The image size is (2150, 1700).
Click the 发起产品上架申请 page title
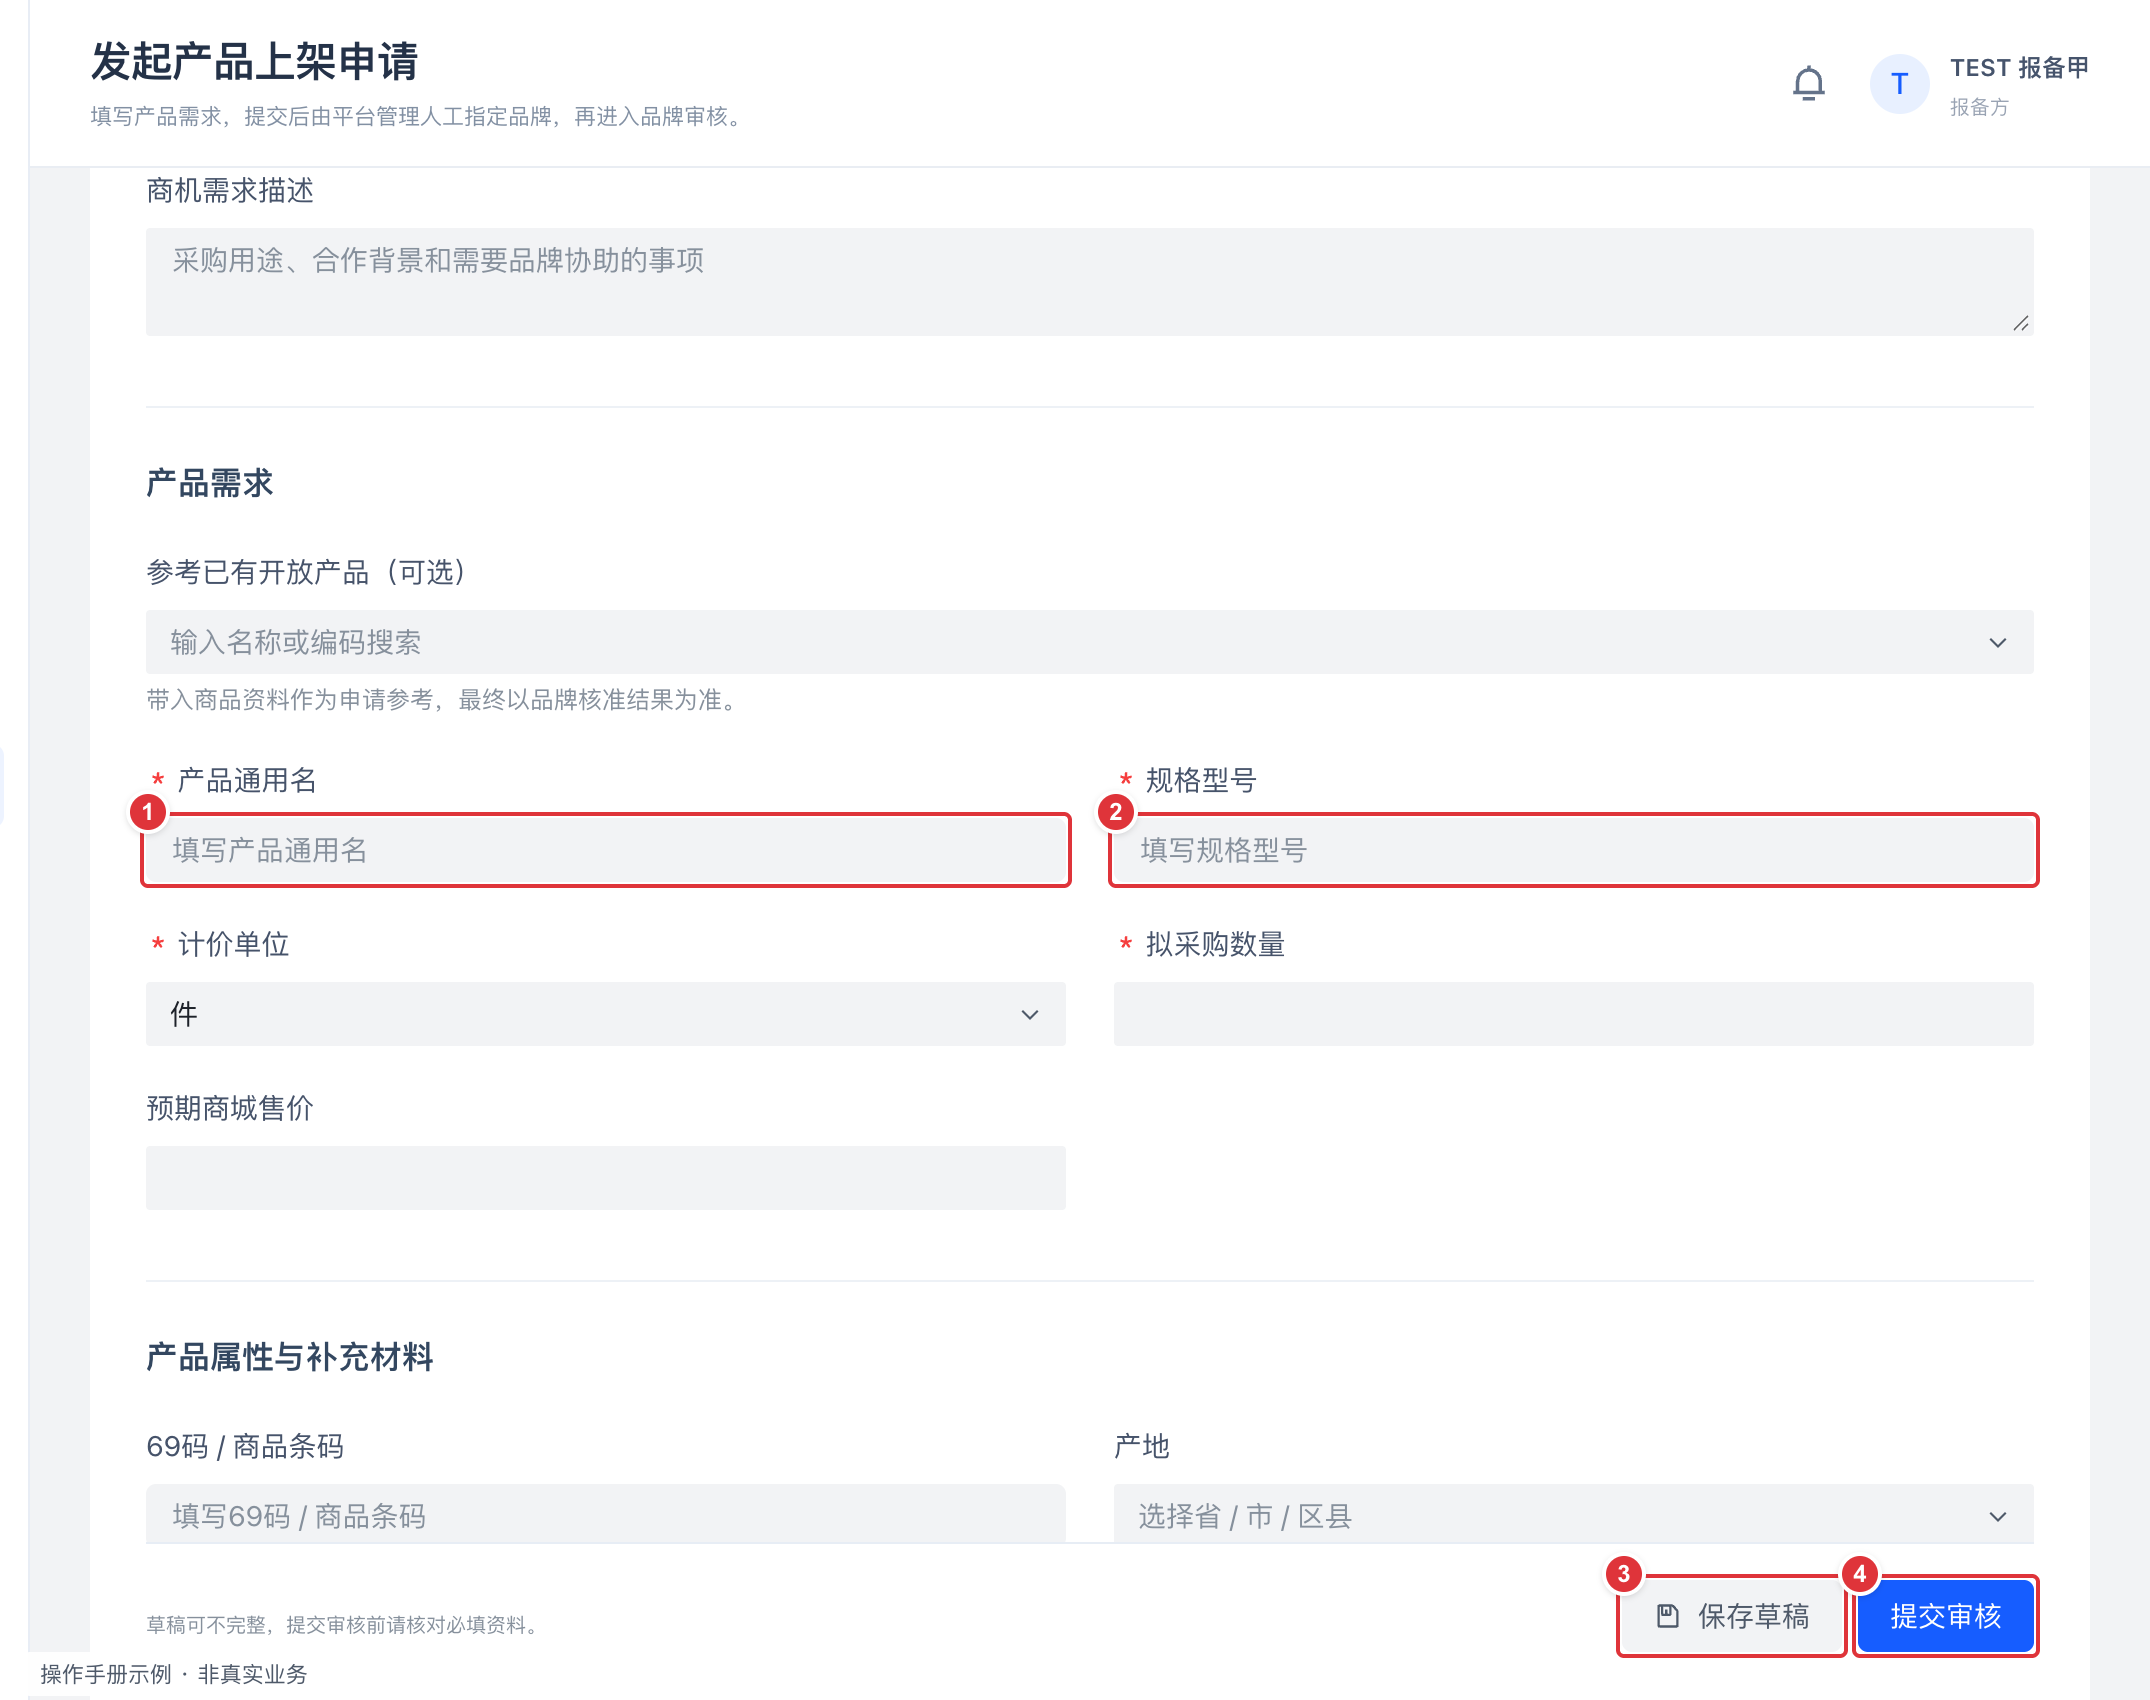point(254,61)
